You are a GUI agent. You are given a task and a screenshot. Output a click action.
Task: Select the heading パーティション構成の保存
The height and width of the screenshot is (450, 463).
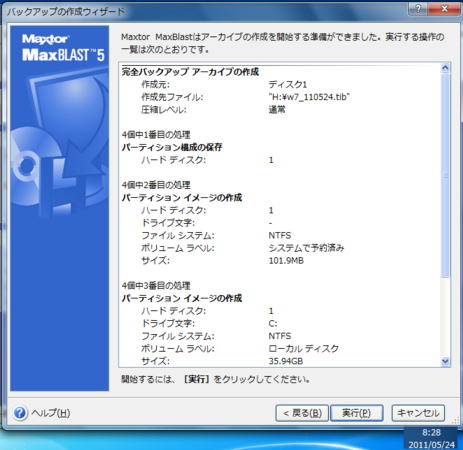tap(172, 147)
